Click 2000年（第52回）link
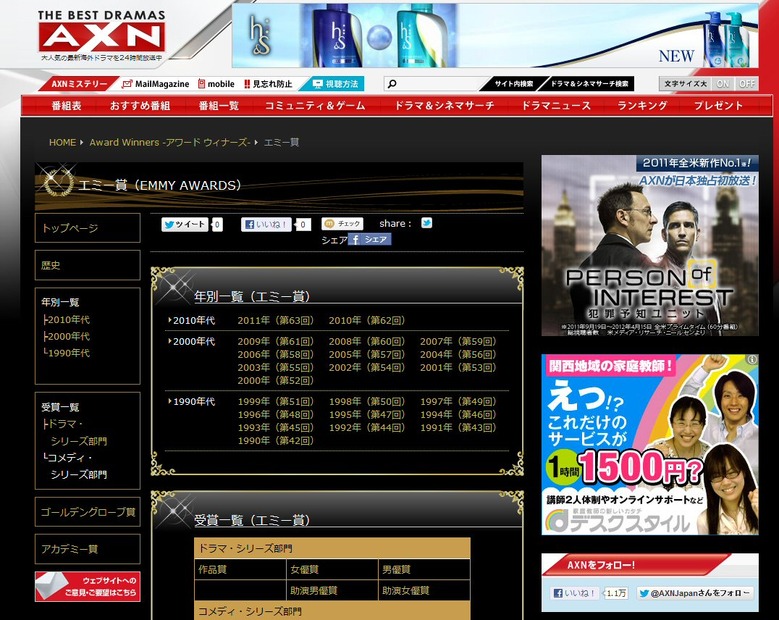 (276, 380)
